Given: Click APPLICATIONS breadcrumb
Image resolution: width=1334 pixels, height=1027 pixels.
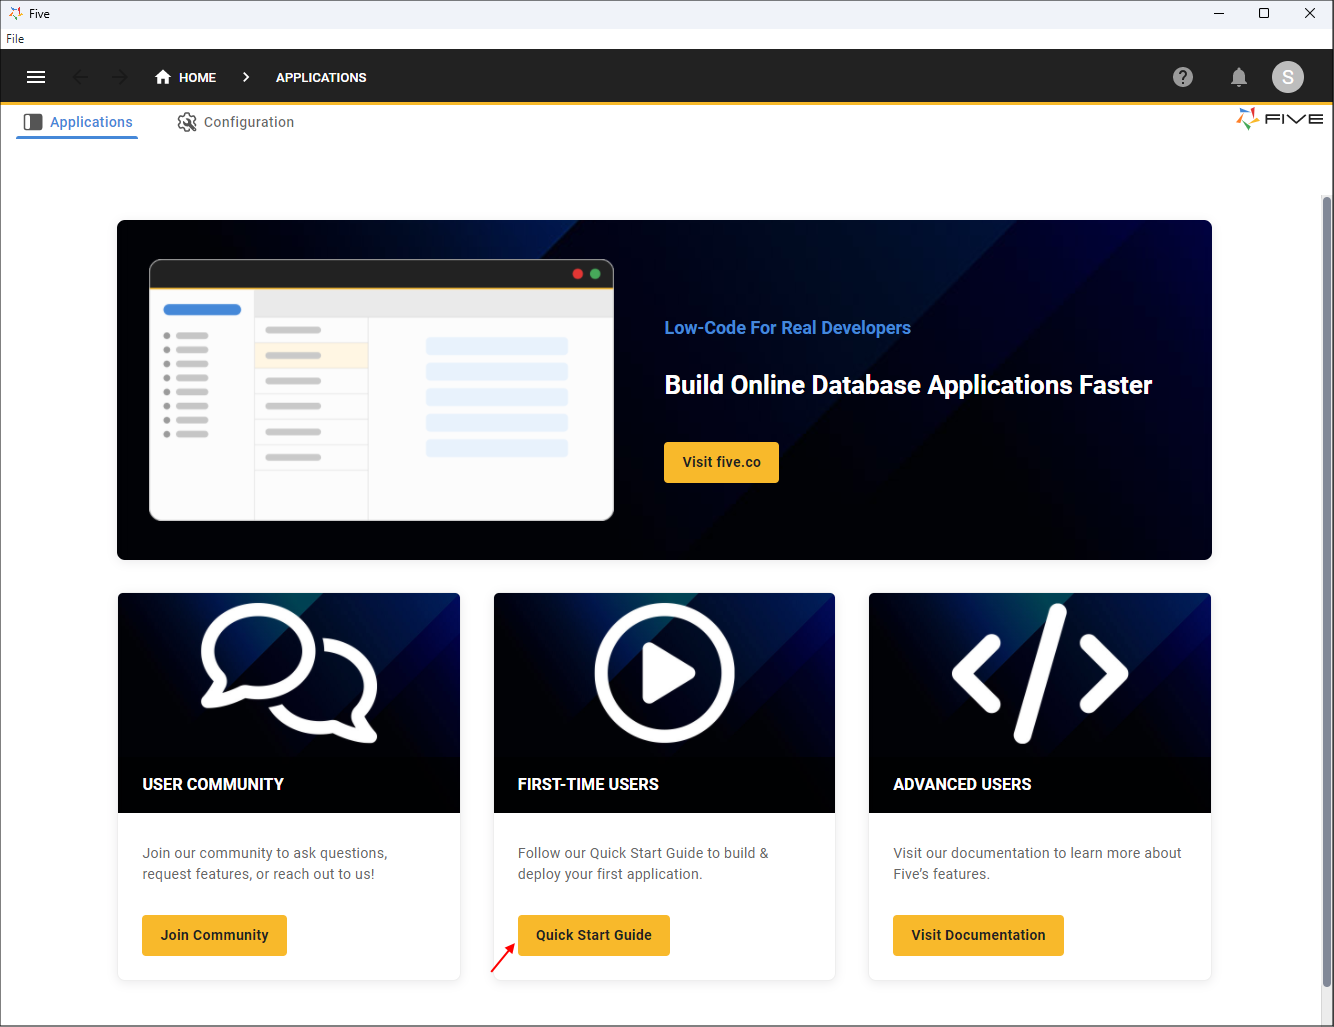Looking at the screenshot, I should point(321,77).
